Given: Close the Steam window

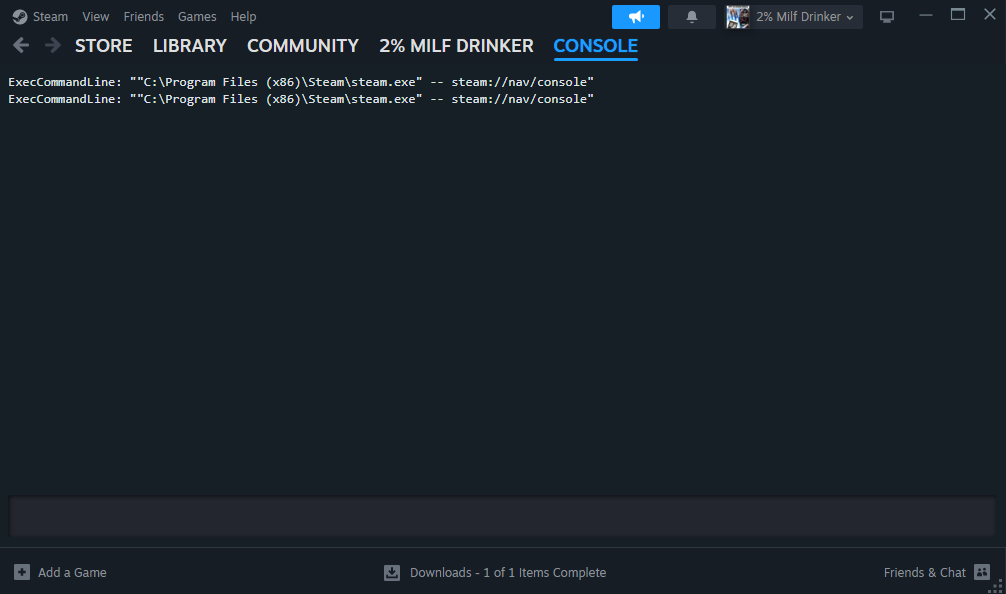Looking at the screenshot, I should tap(990, 14).
